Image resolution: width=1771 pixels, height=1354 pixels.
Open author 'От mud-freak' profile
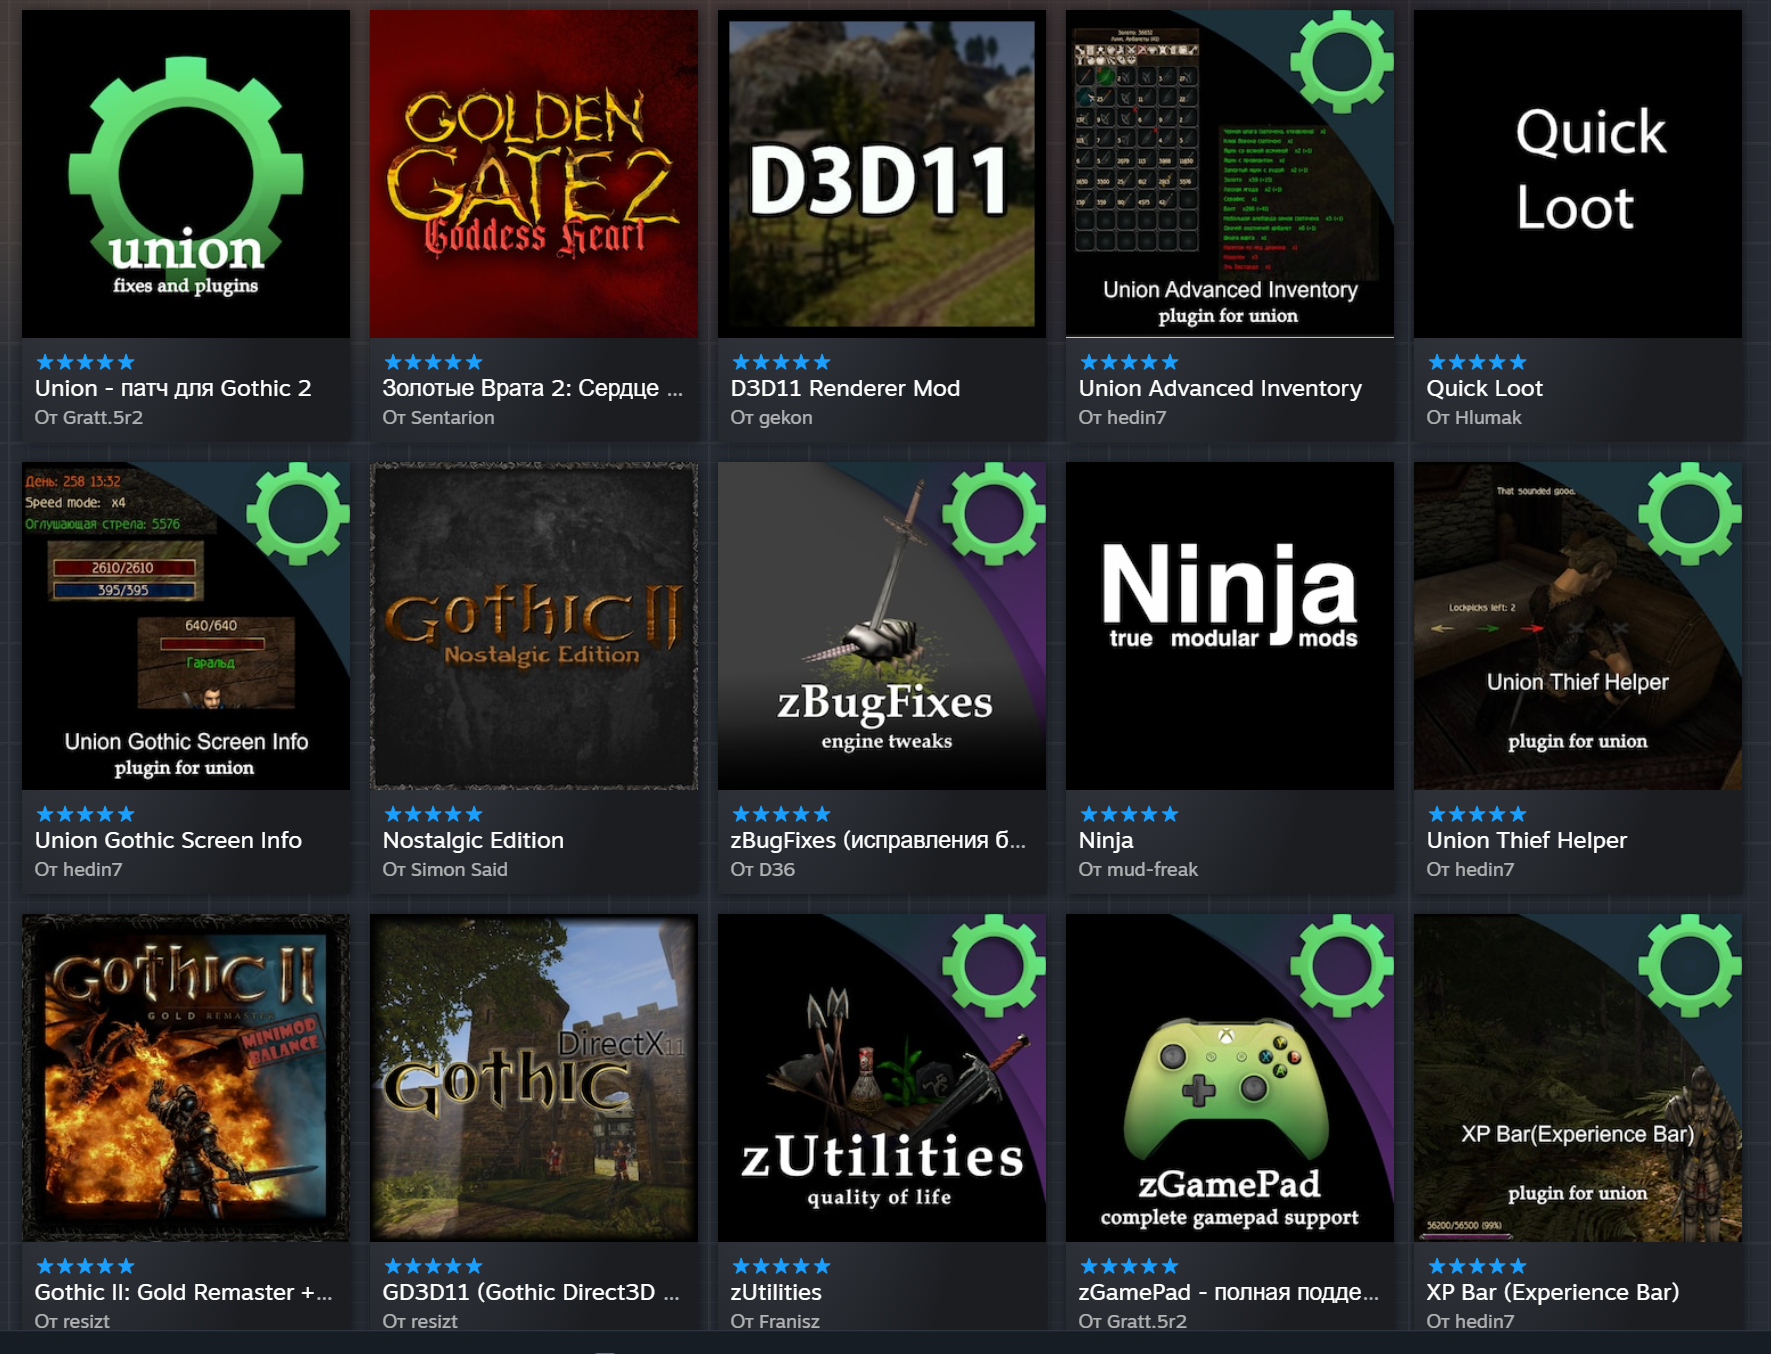coord(1138,869)
